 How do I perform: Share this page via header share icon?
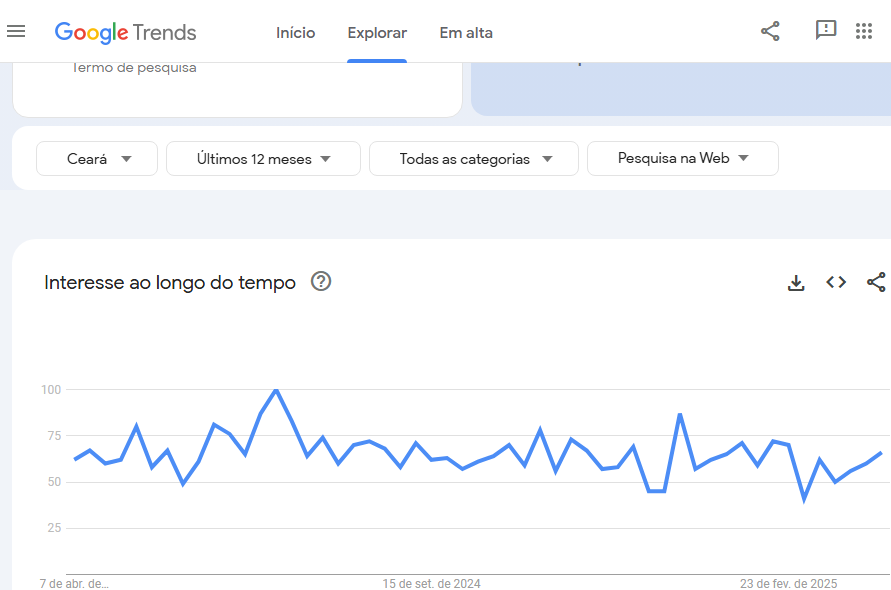(770, 31)
